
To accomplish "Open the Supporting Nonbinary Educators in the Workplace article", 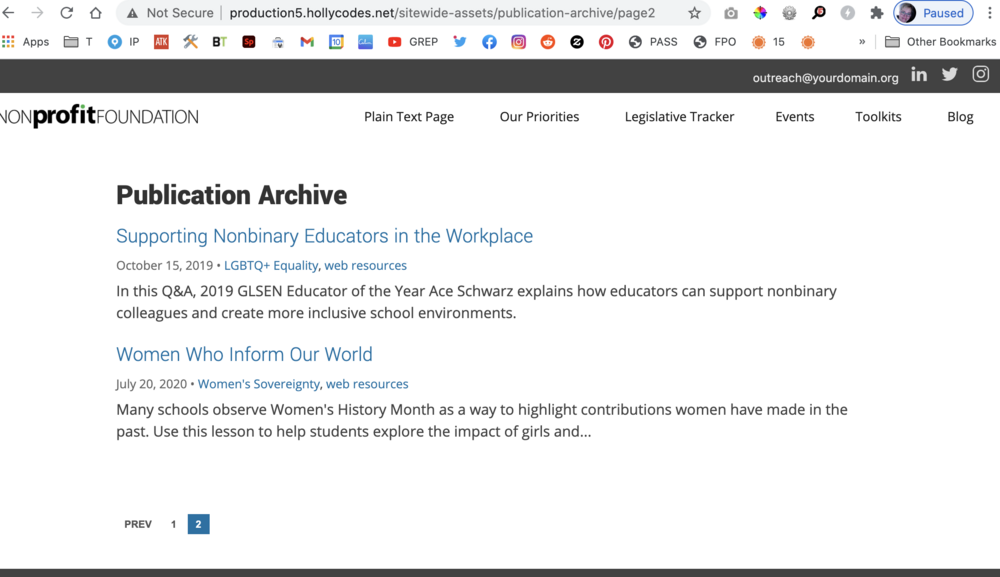I will click(x=324, y=236).
